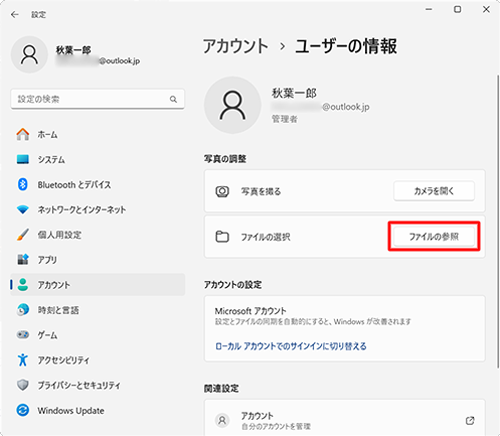Click the ファイルの参照 button
Image resolution: width=500 pixels, height=436 pixels.
coord(434,237)
